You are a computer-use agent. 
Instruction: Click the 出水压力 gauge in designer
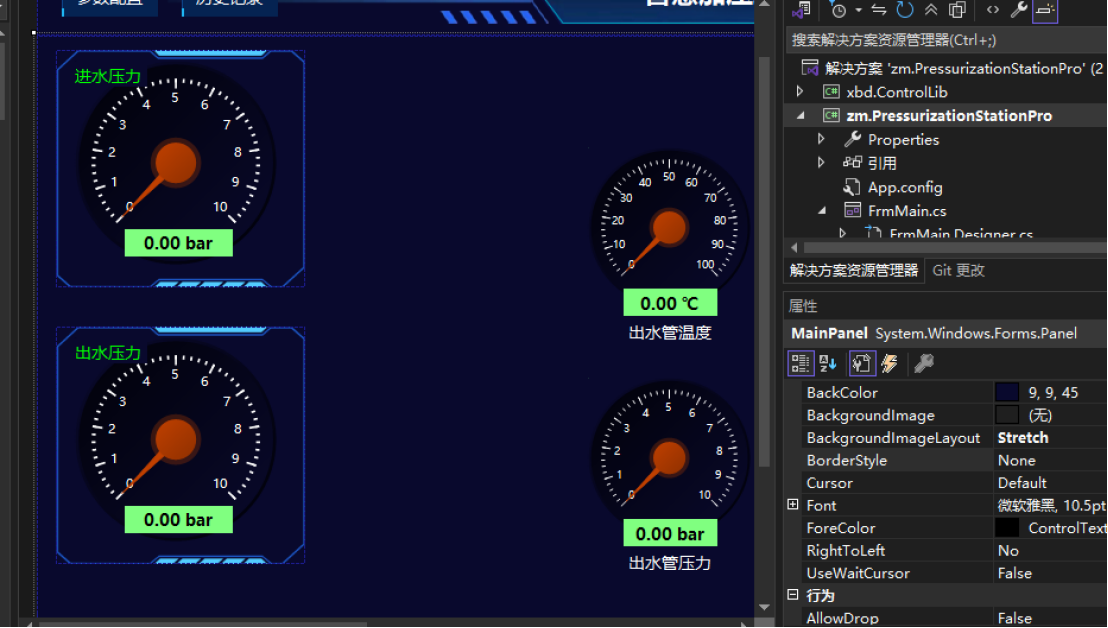pos(176,439)
